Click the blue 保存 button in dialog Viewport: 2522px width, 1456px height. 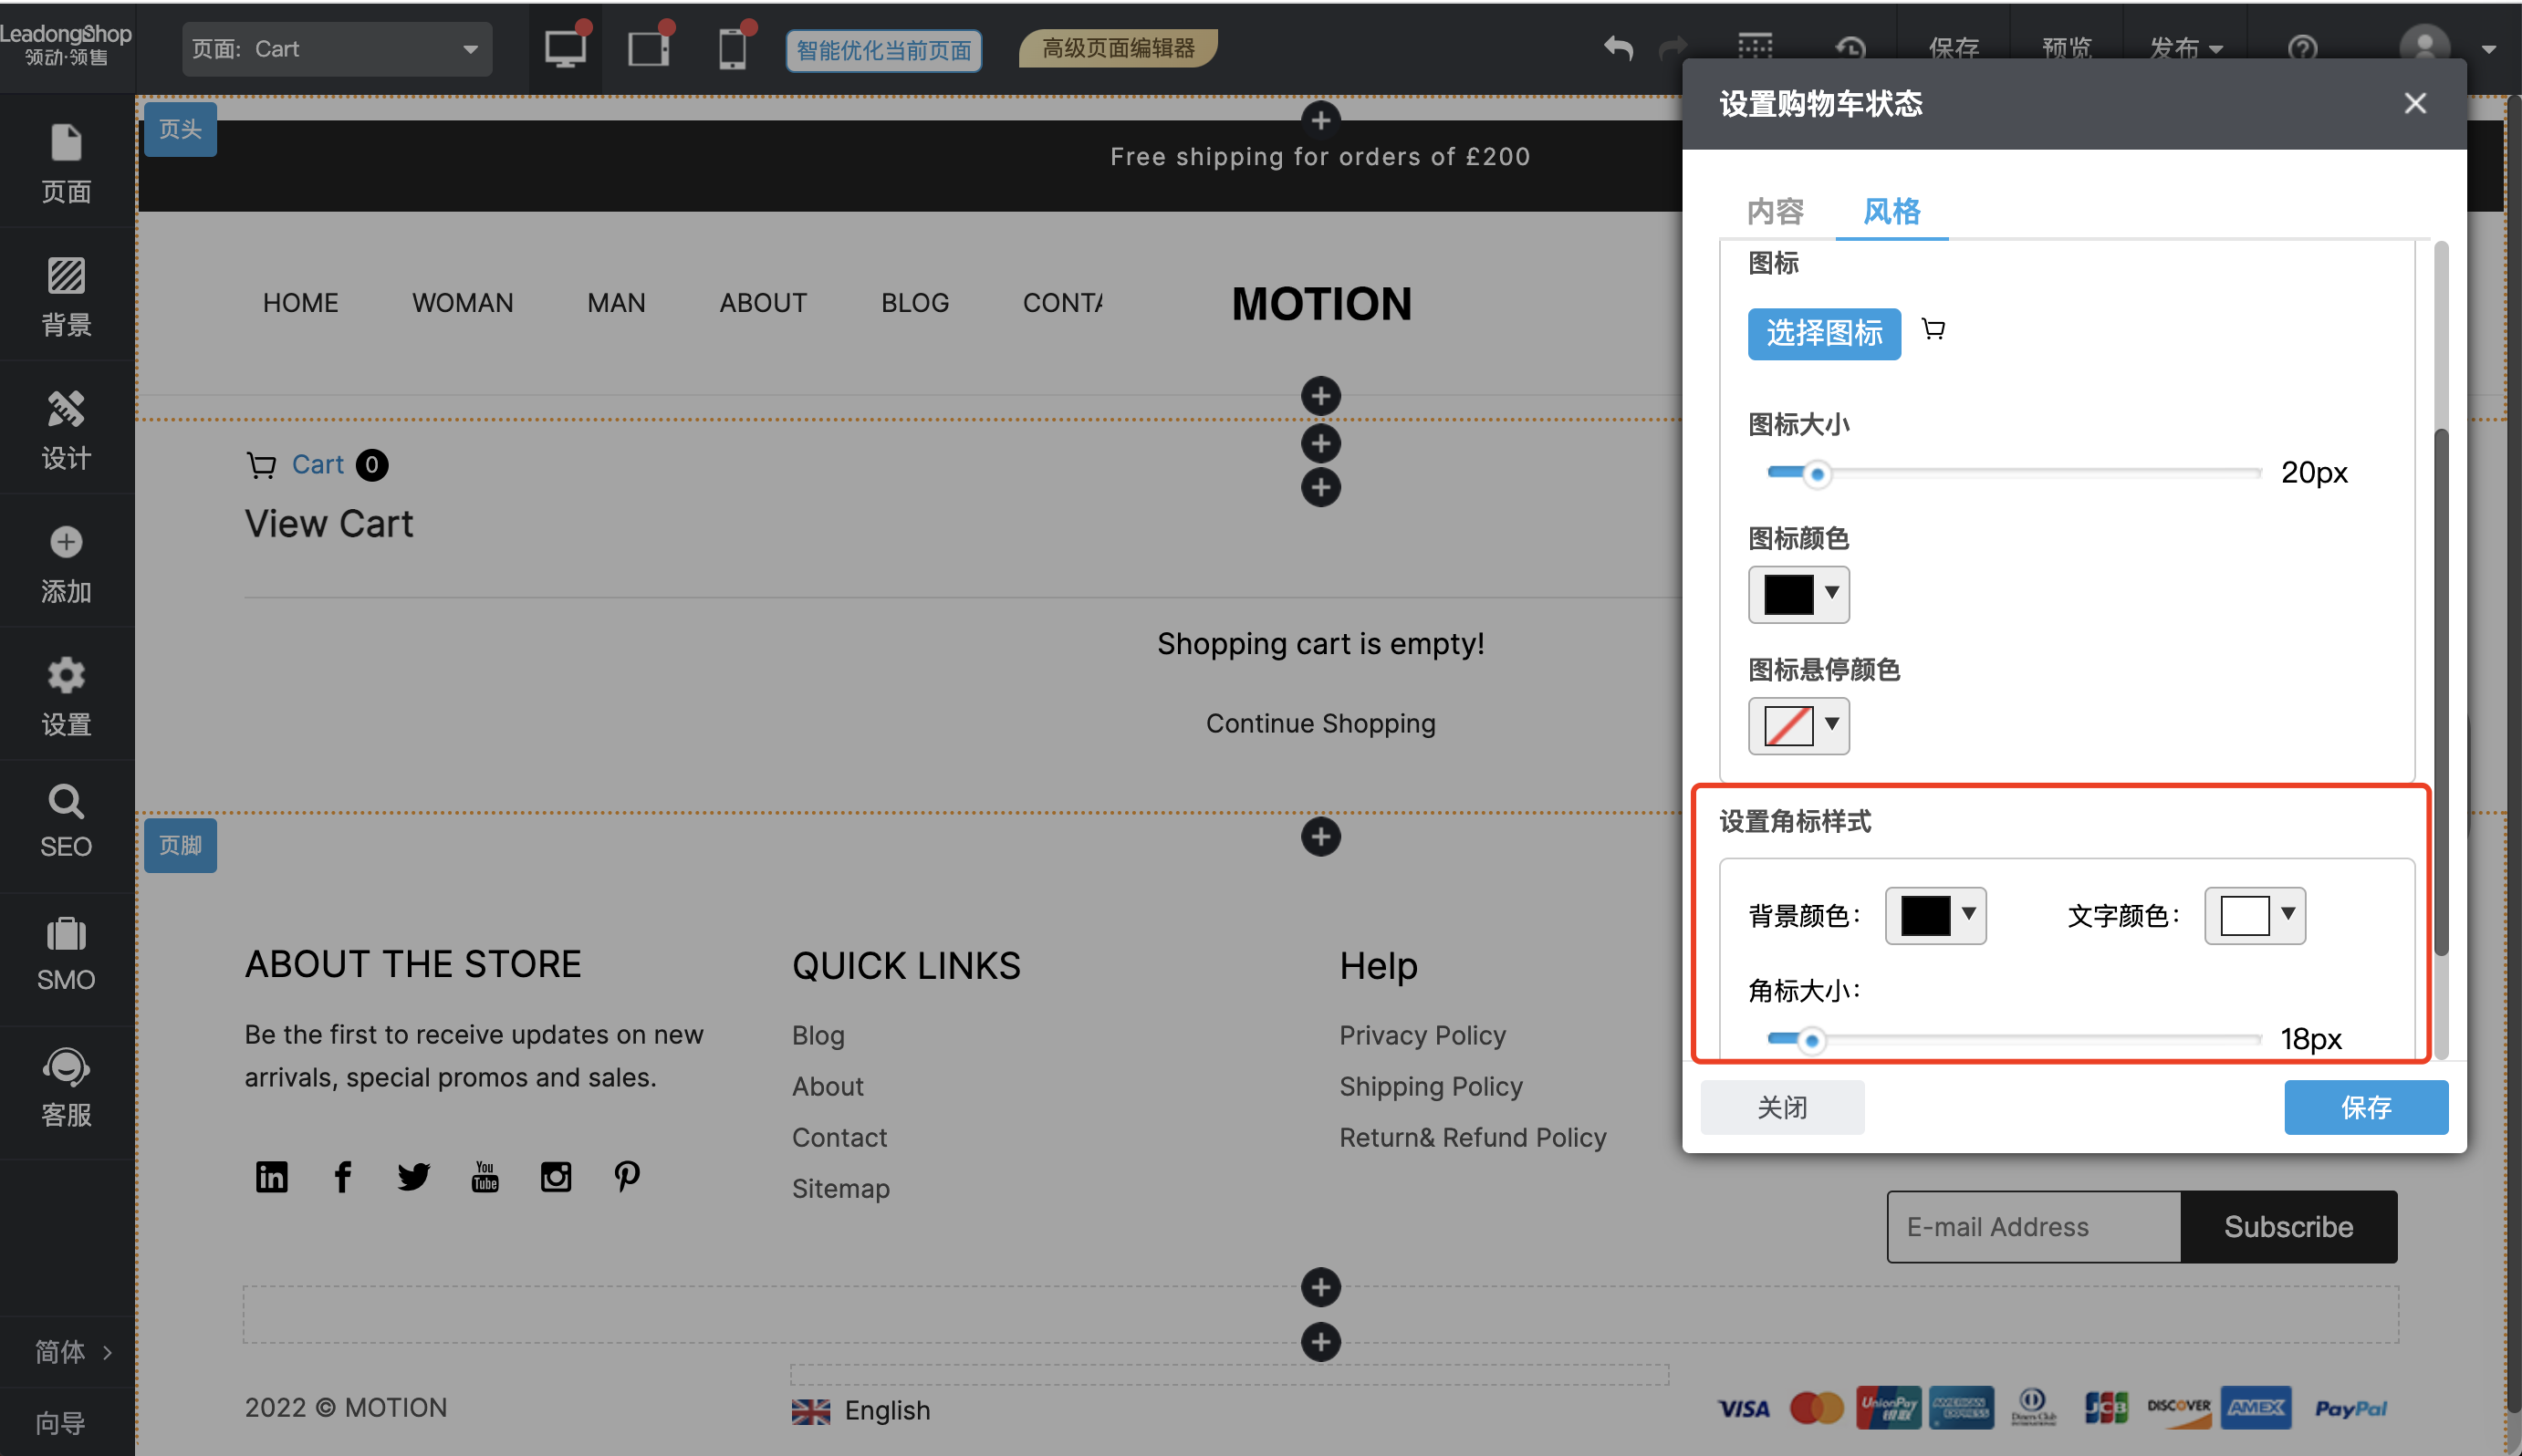(x=2365, y=1107)
